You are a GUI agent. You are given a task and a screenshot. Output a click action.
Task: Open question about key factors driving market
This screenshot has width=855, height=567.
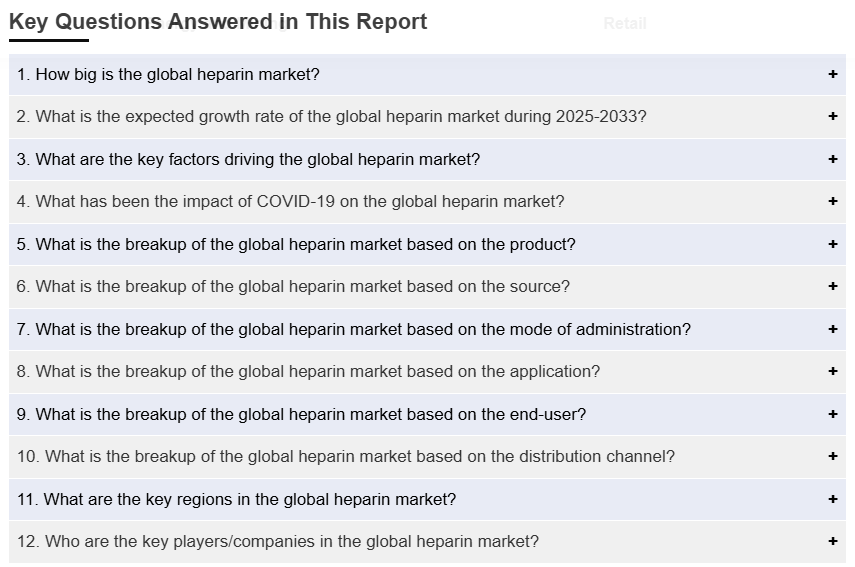click(x=248, y=159)
